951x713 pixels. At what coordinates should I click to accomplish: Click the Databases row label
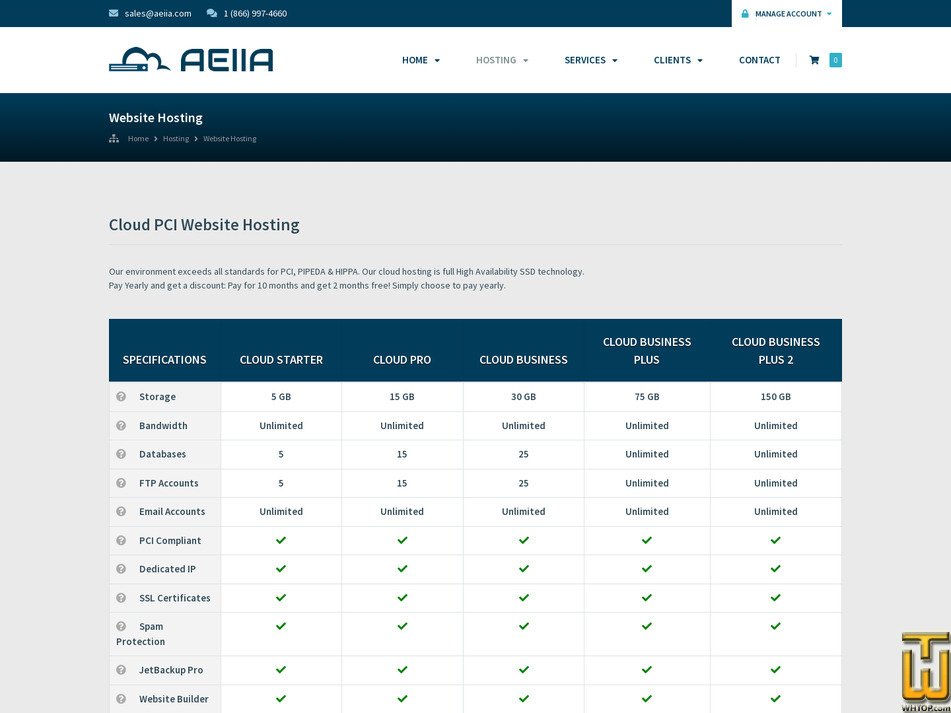(163, 454)
